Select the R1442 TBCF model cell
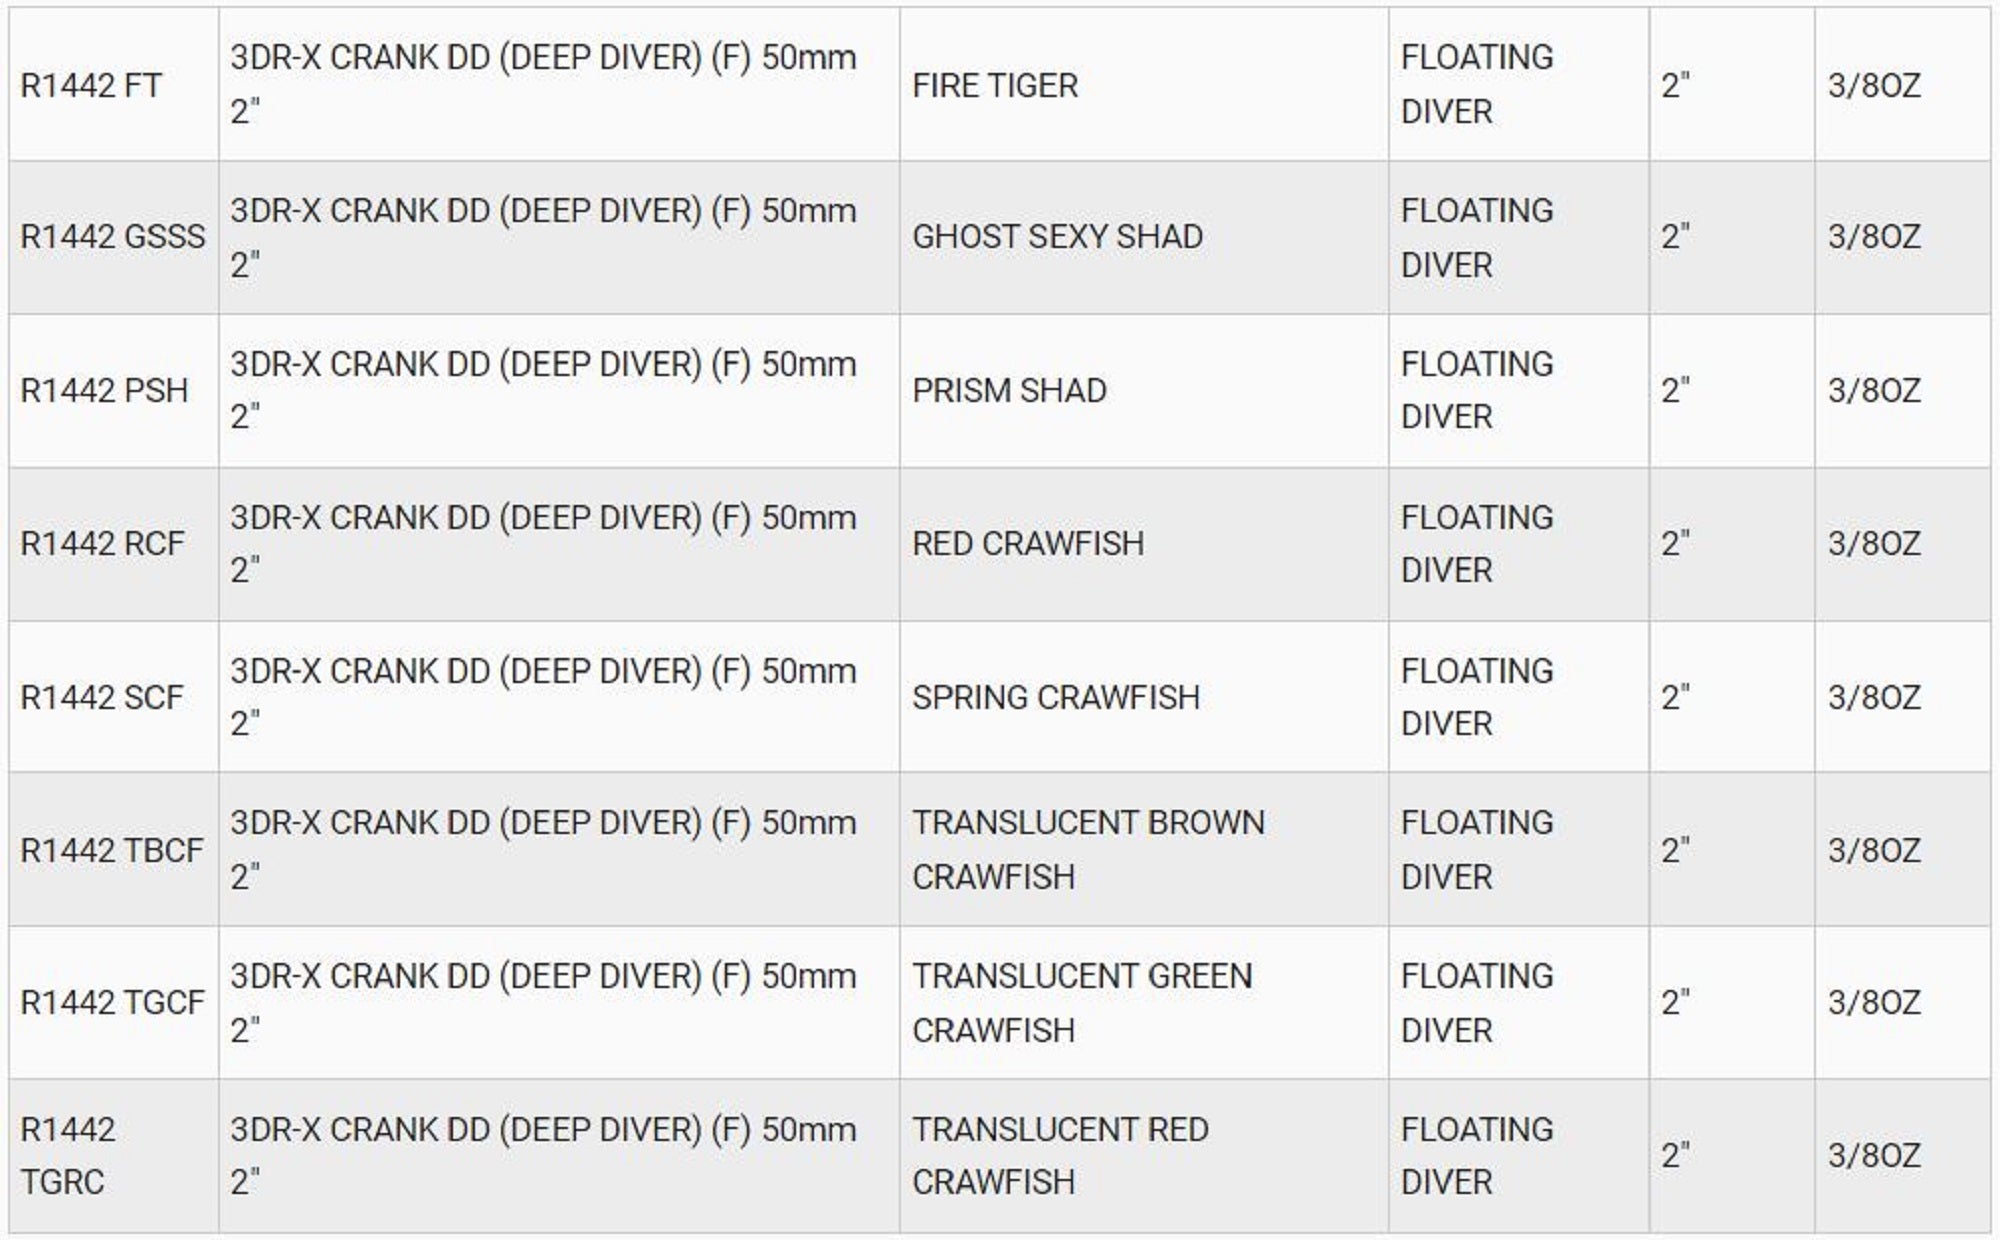The height and width of the screenshot is (1240, 2000). (112, 850)
